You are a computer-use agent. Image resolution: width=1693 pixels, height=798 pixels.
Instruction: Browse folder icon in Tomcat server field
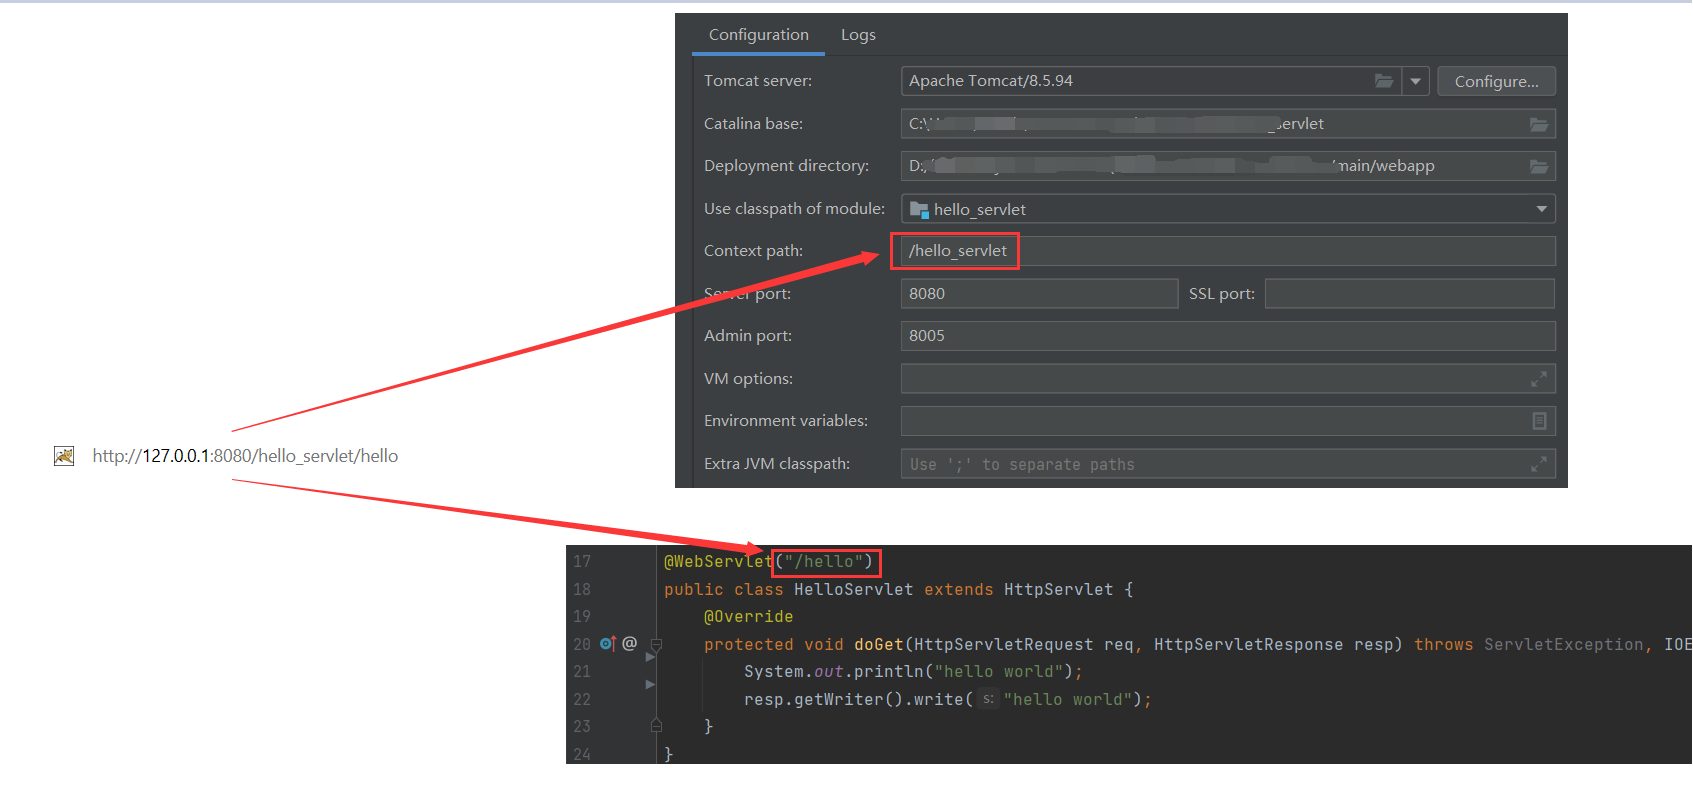coord(1384,81)
